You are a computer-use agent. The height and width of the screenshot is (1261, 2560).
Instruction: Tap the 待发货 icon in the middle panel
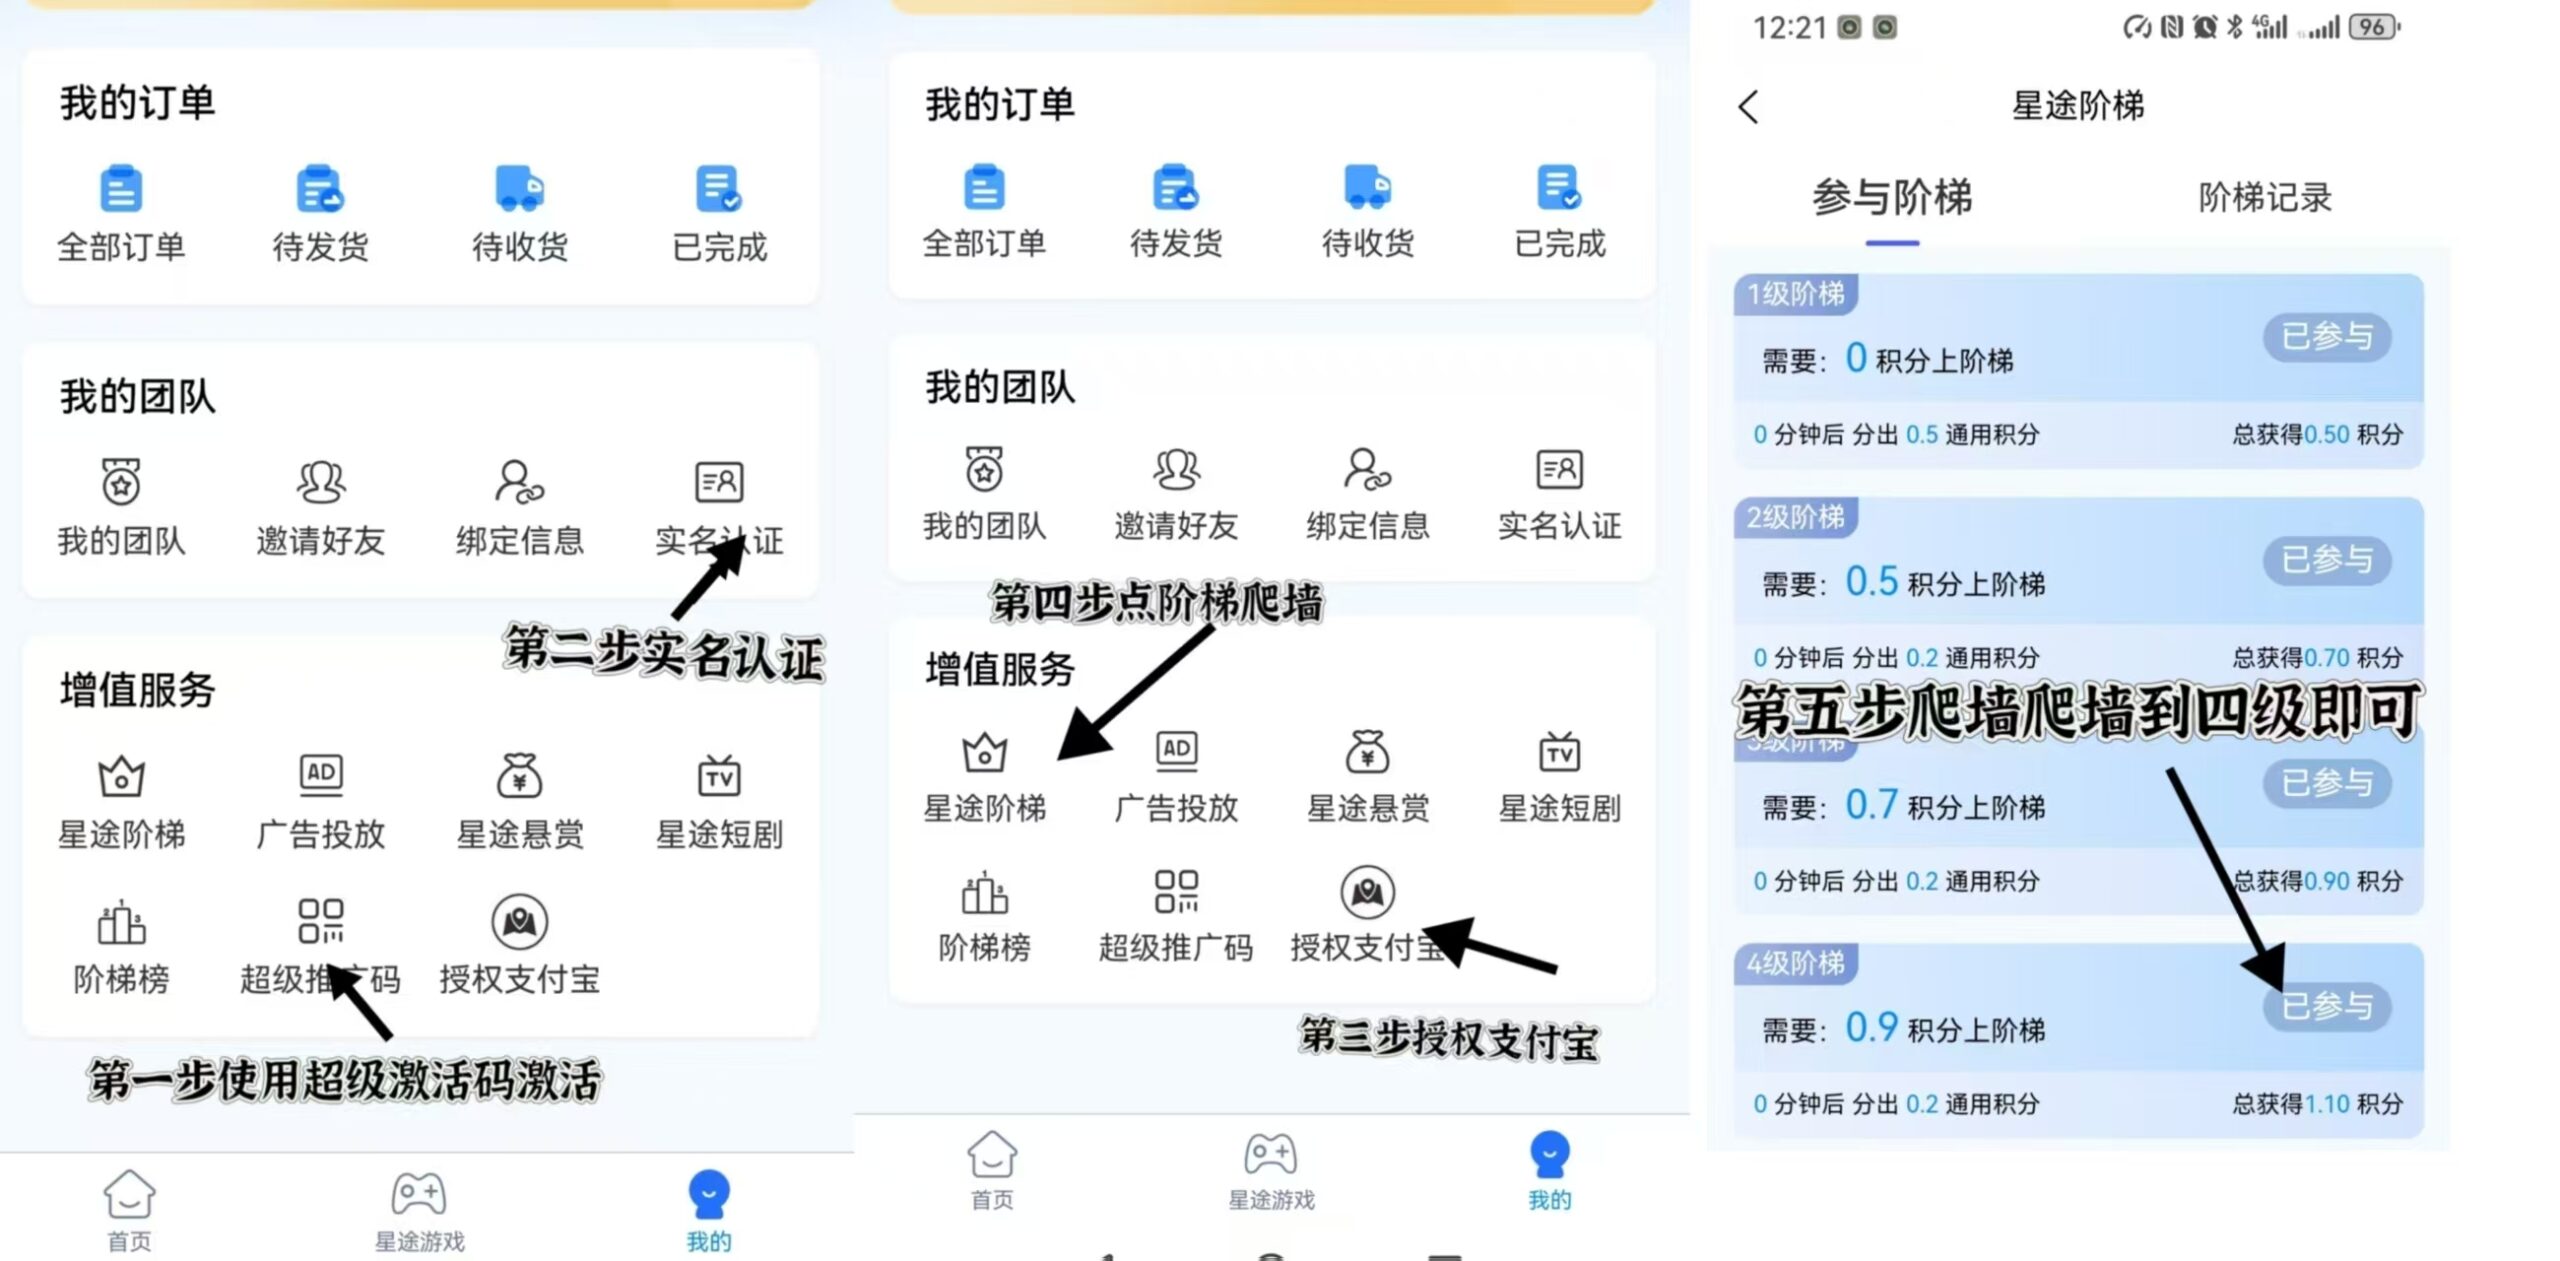coord(1175,187)
